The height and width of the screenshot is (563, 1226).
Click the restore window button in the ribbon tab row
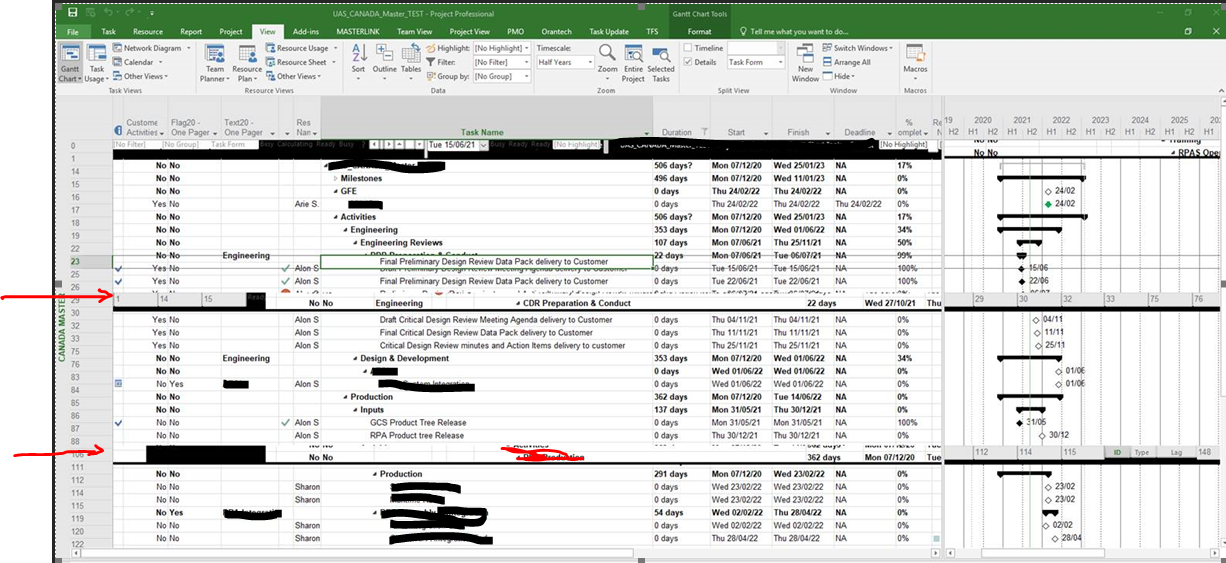[x=1188, y=32]
